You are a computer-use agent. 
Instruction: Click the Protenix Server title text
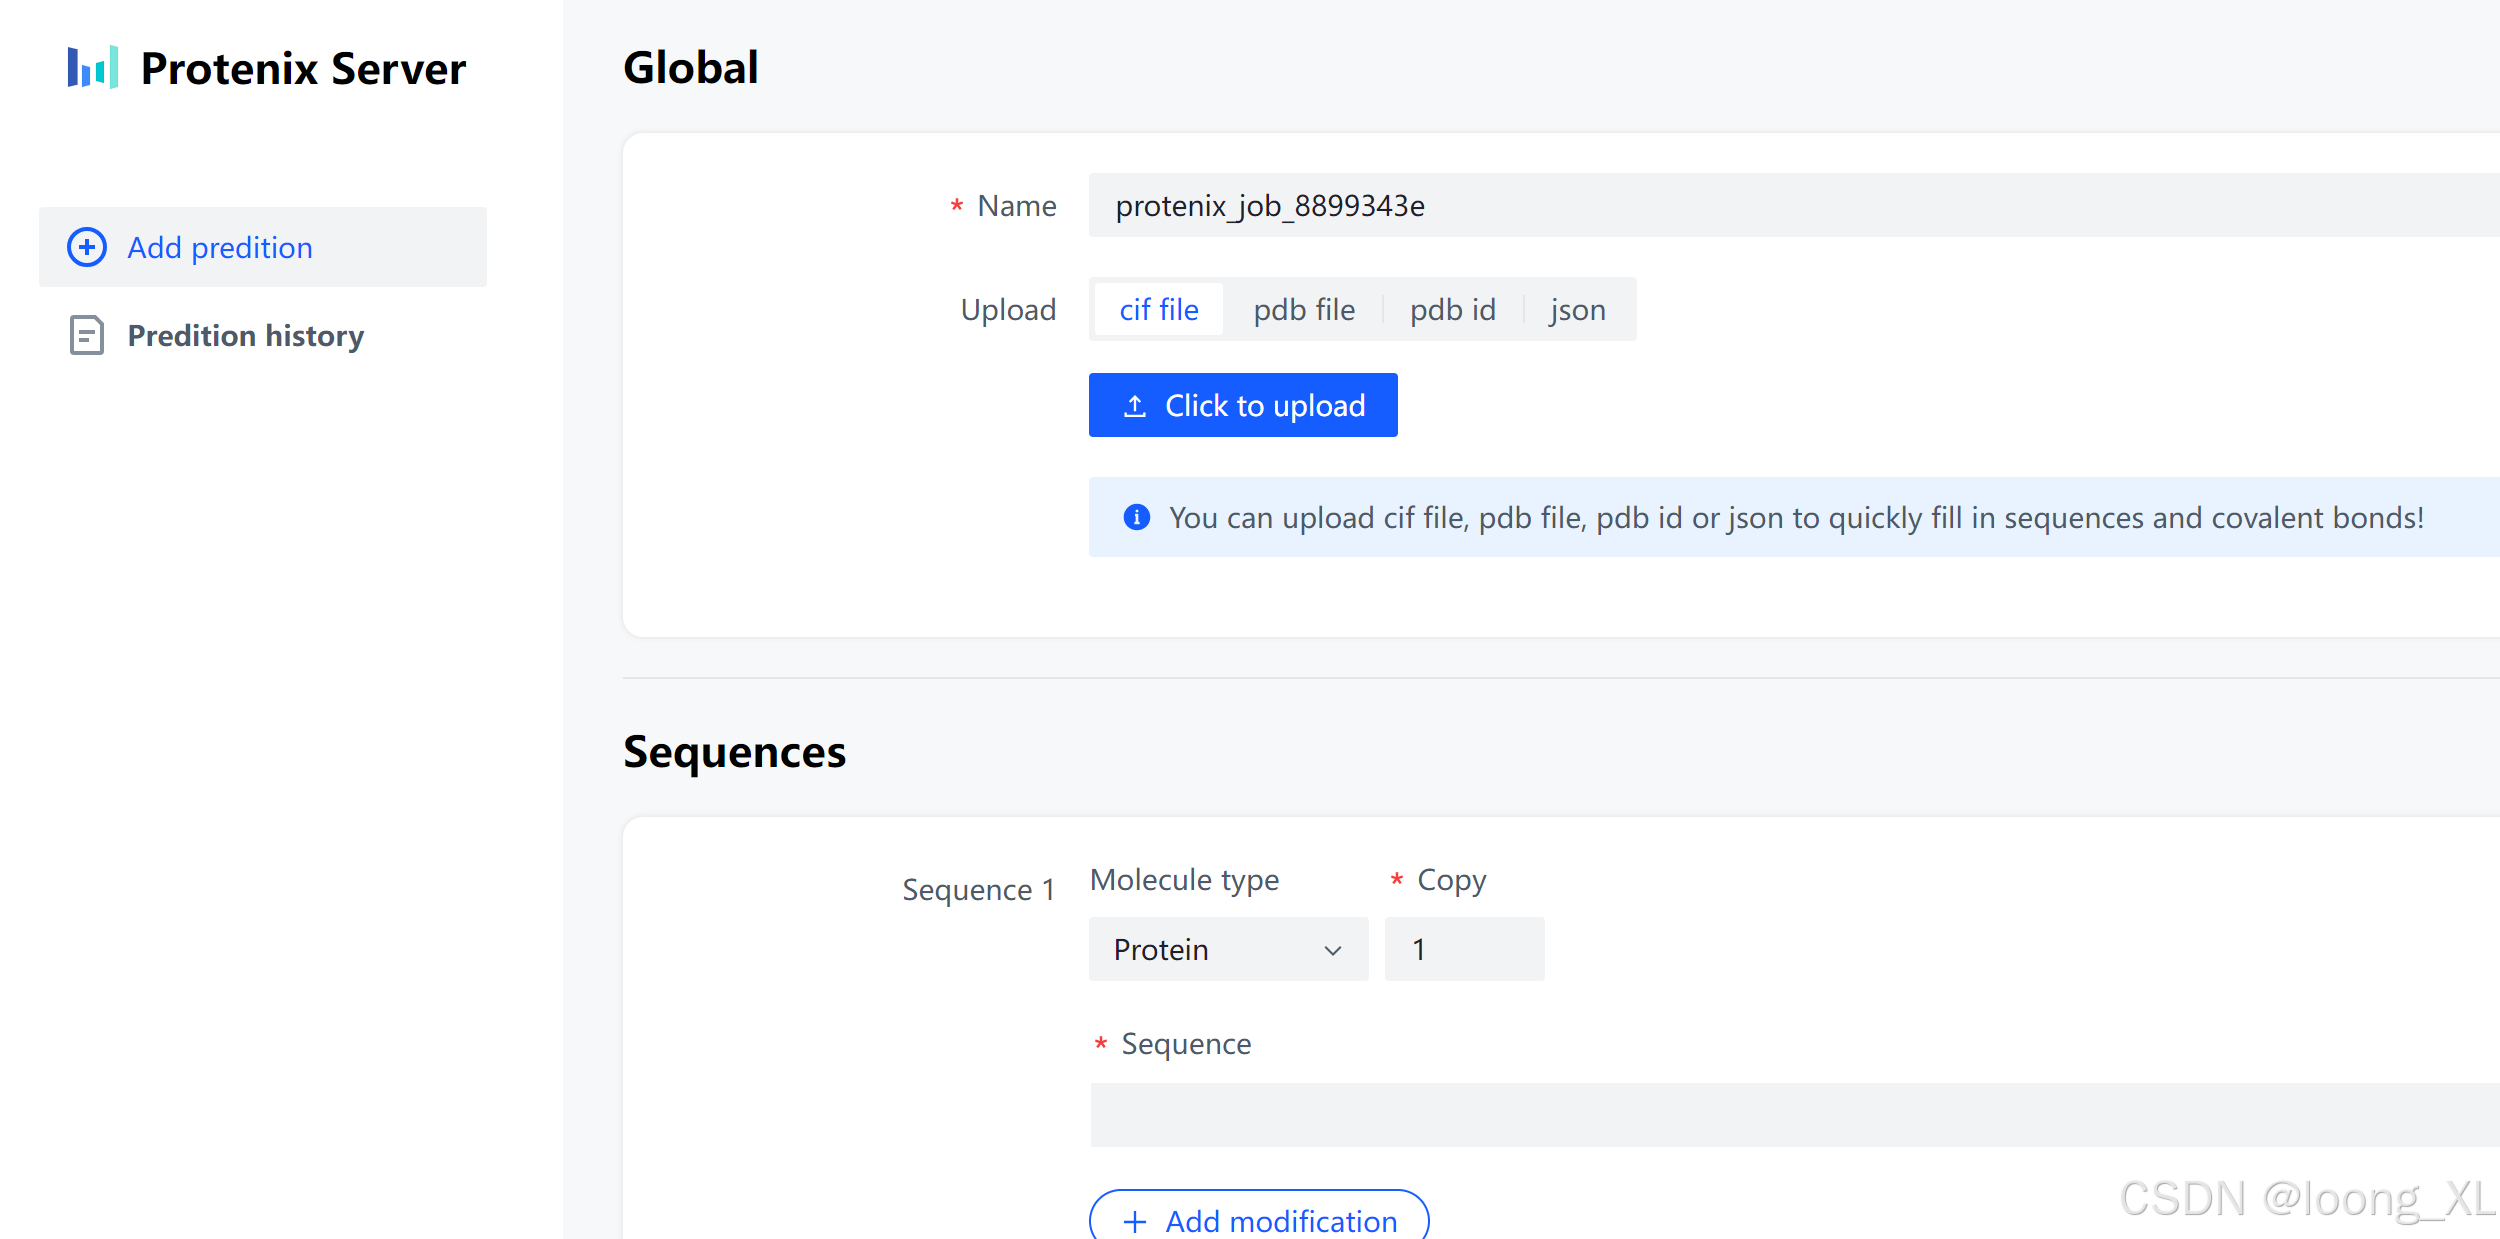[303, 69]
